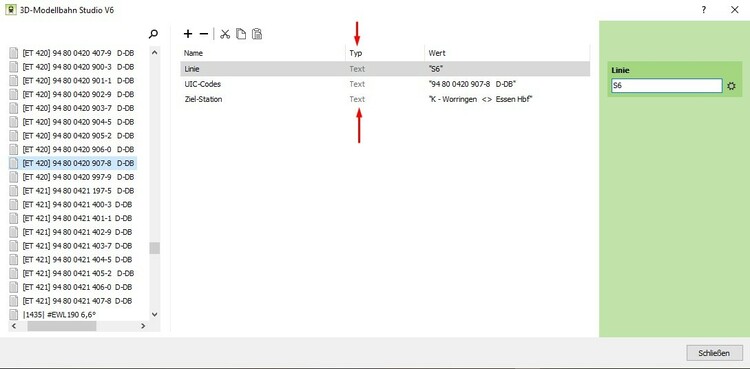Copy selected variable with copy icon

pos(241,34)
